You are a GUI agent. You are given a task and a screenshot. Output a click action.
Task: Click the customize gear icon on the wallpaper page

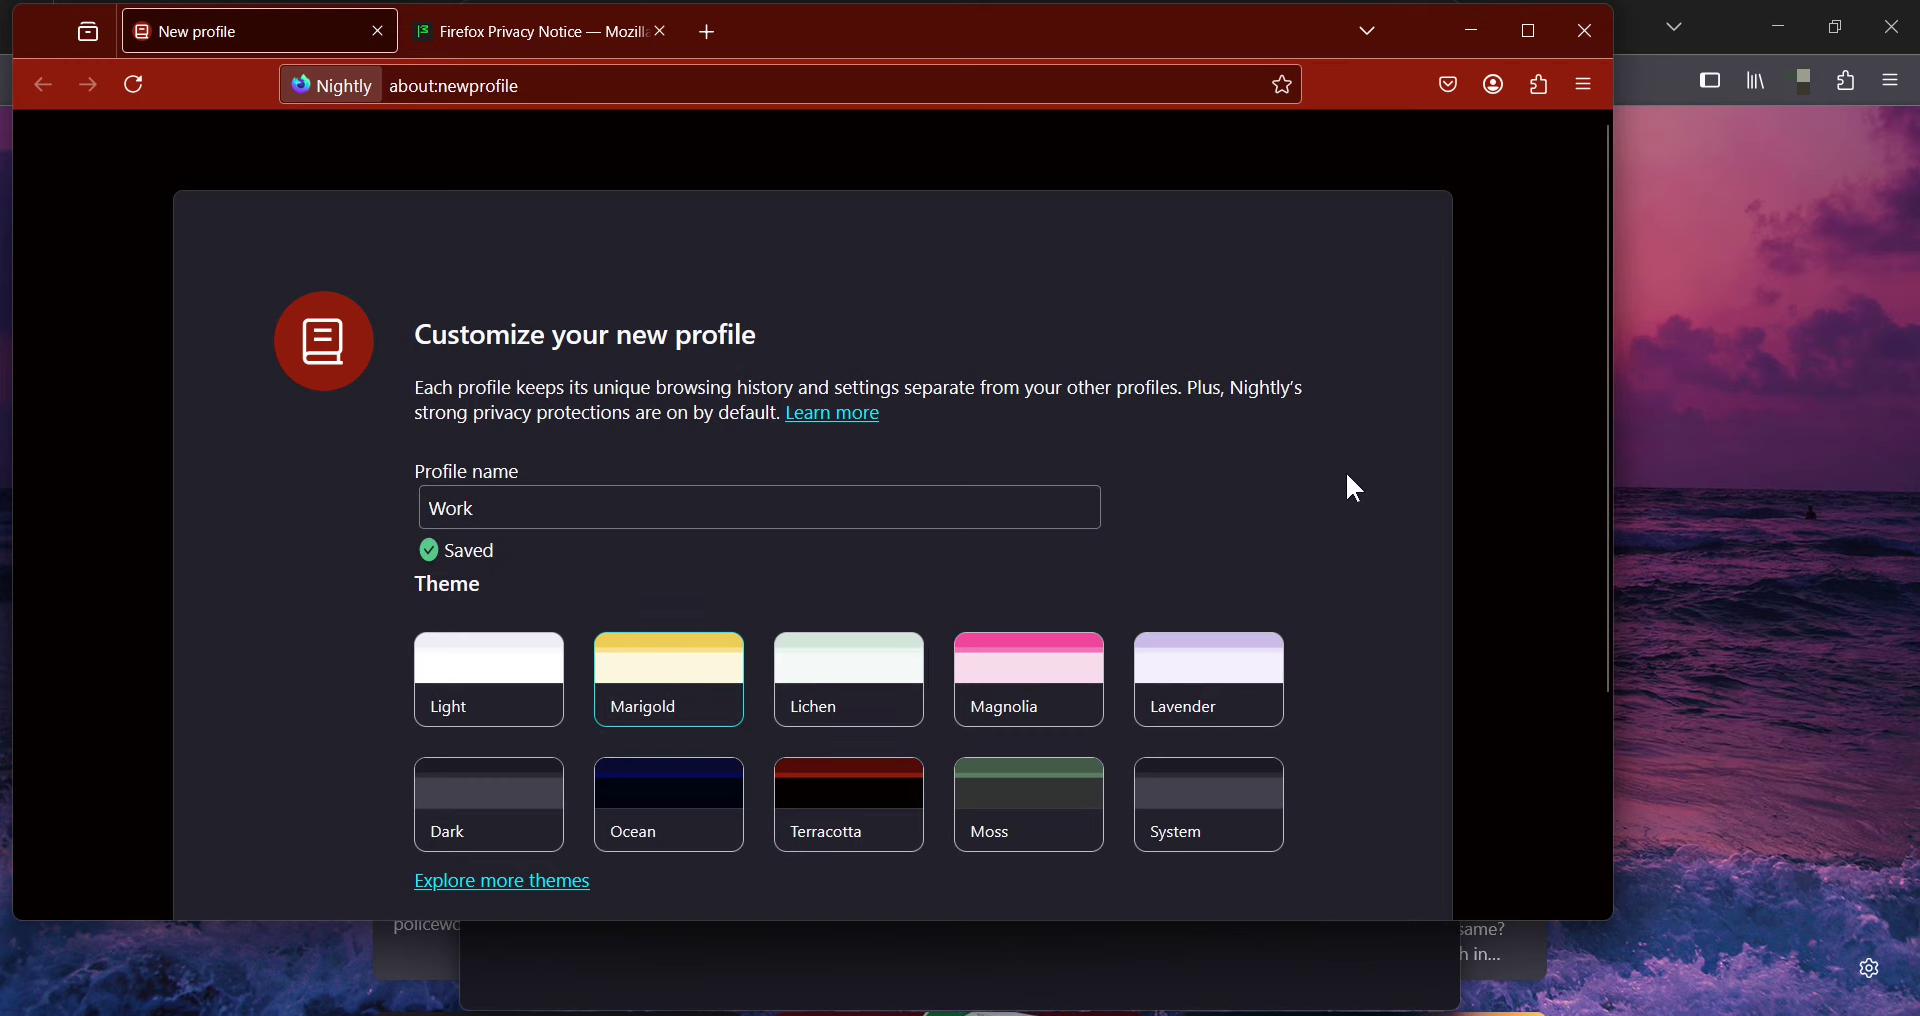tap(1869, 968)
